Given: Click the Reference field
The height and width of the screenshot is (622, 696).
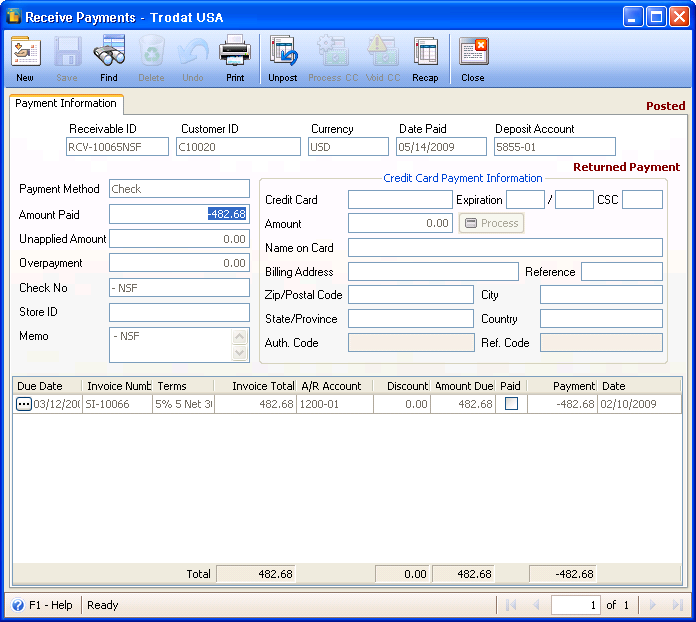Looking at the screenshot, I should 622,271.
